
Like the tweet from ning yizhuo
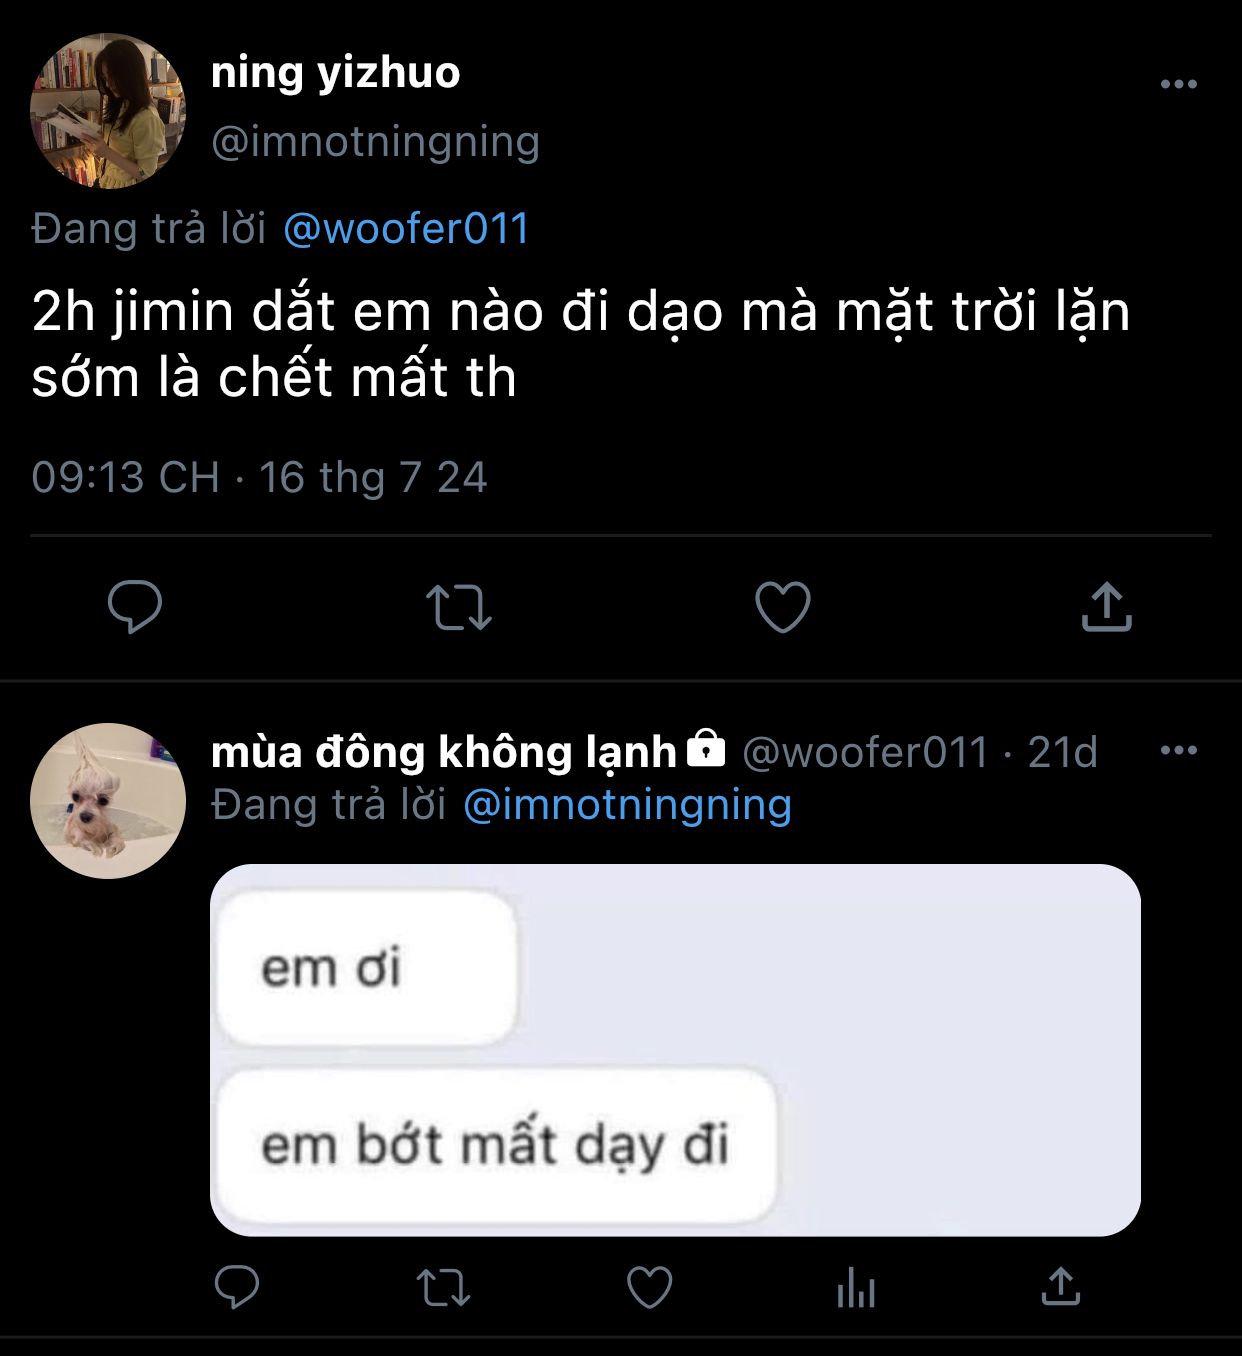(x=782, y=607)
